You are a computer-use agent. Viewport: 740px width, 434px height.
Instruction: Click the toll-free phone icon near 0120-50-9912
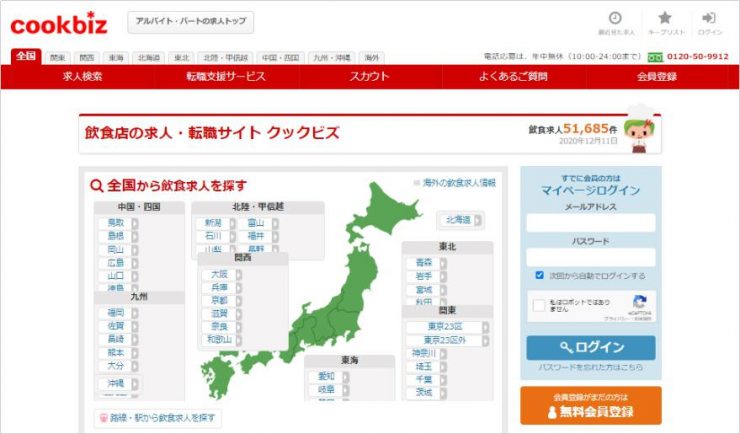click(x=655, y=57)
